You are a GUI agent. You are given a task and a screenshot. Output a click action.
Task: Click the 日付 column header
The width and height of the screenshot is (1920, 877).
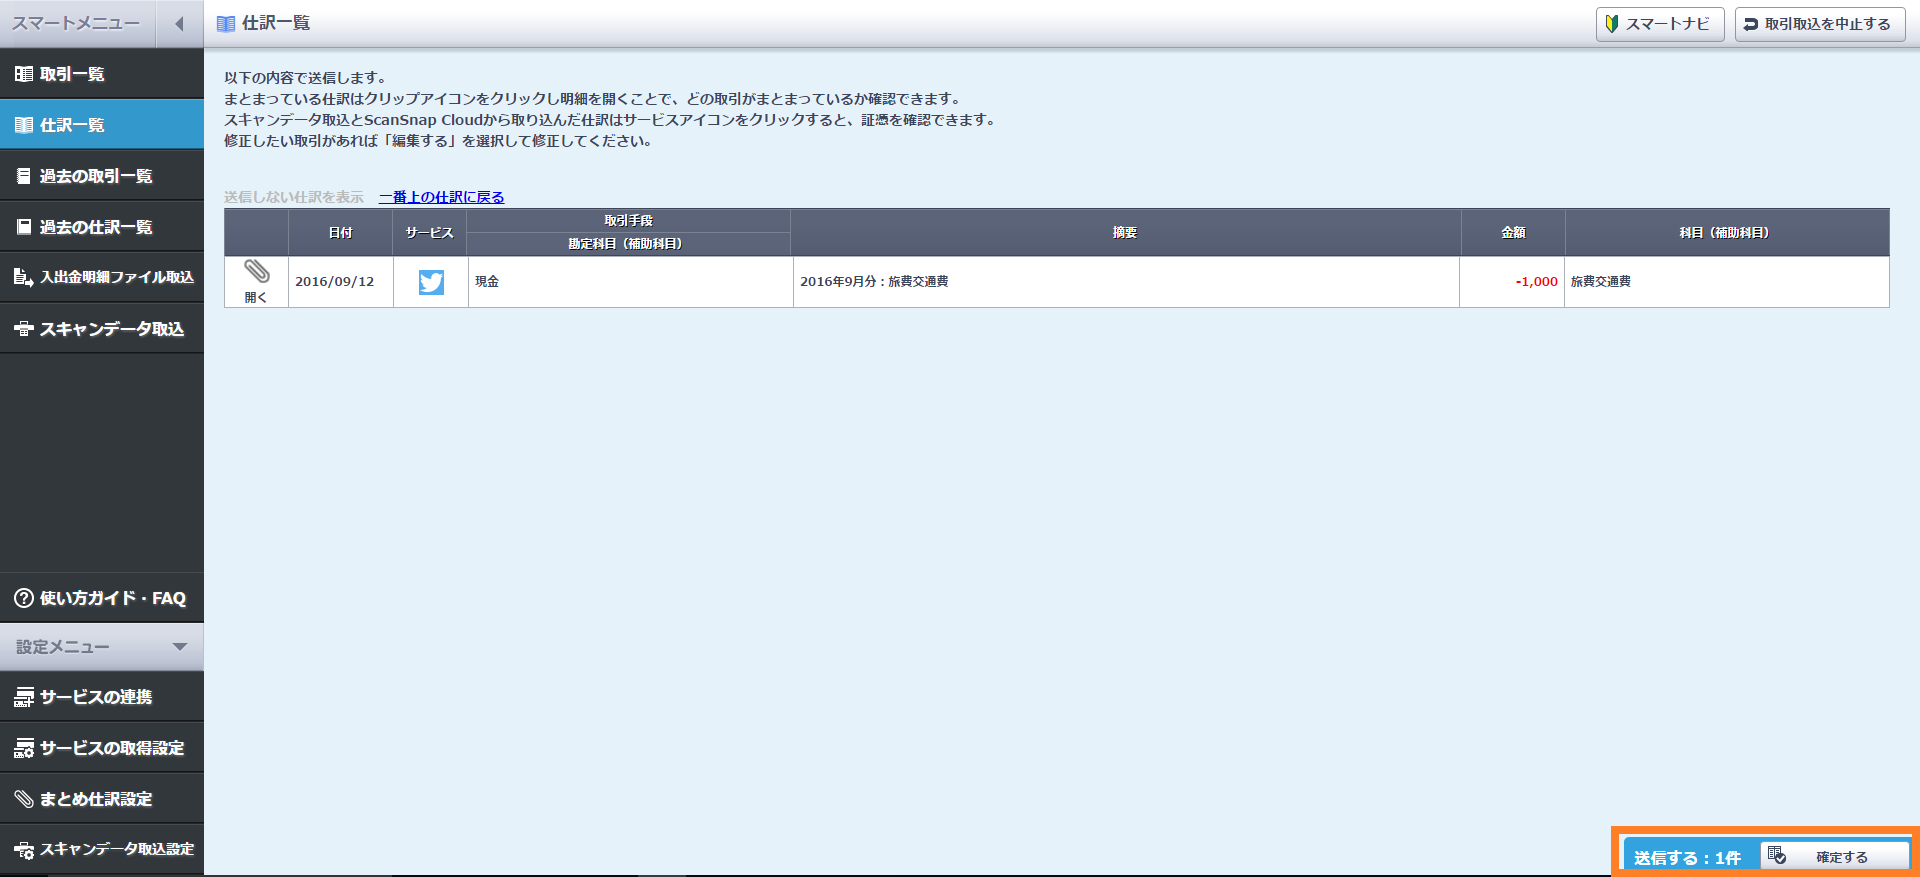pos(341,232)
